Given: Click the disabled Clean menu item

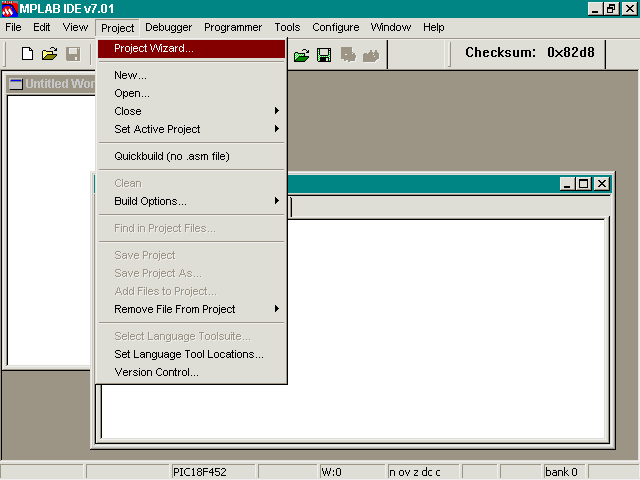Looking at the screenshot, I should 191,183.
